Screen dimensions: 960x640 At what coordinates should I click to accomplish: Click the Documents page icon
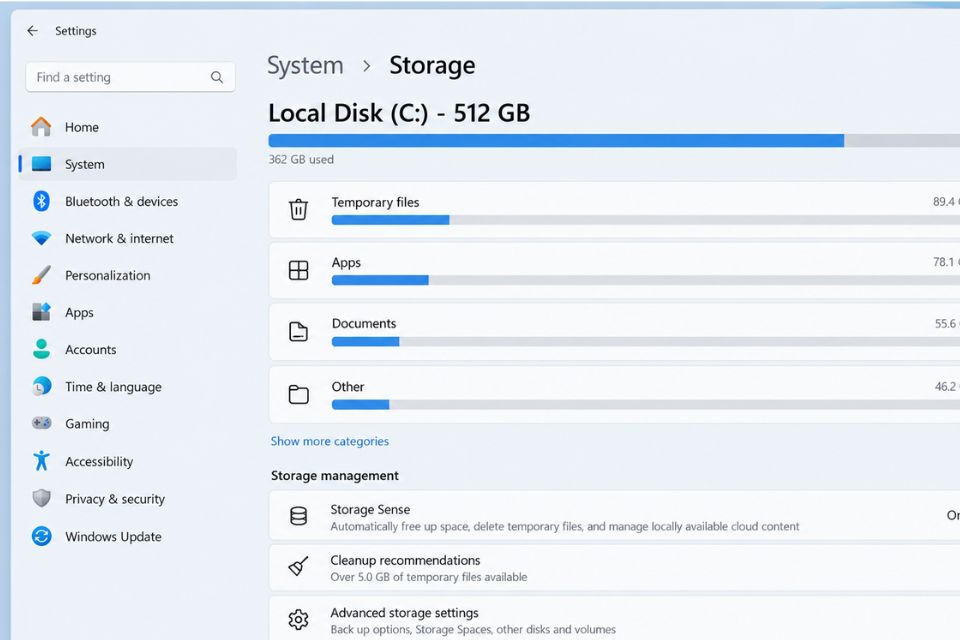tap(298, 331)
